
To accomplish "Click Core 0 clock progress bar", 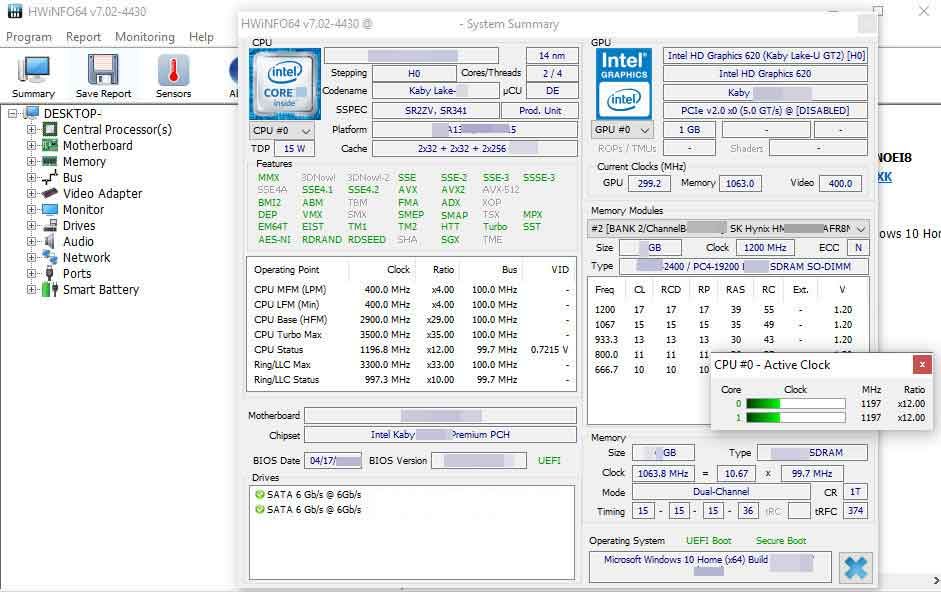I will tap(795, 403).
